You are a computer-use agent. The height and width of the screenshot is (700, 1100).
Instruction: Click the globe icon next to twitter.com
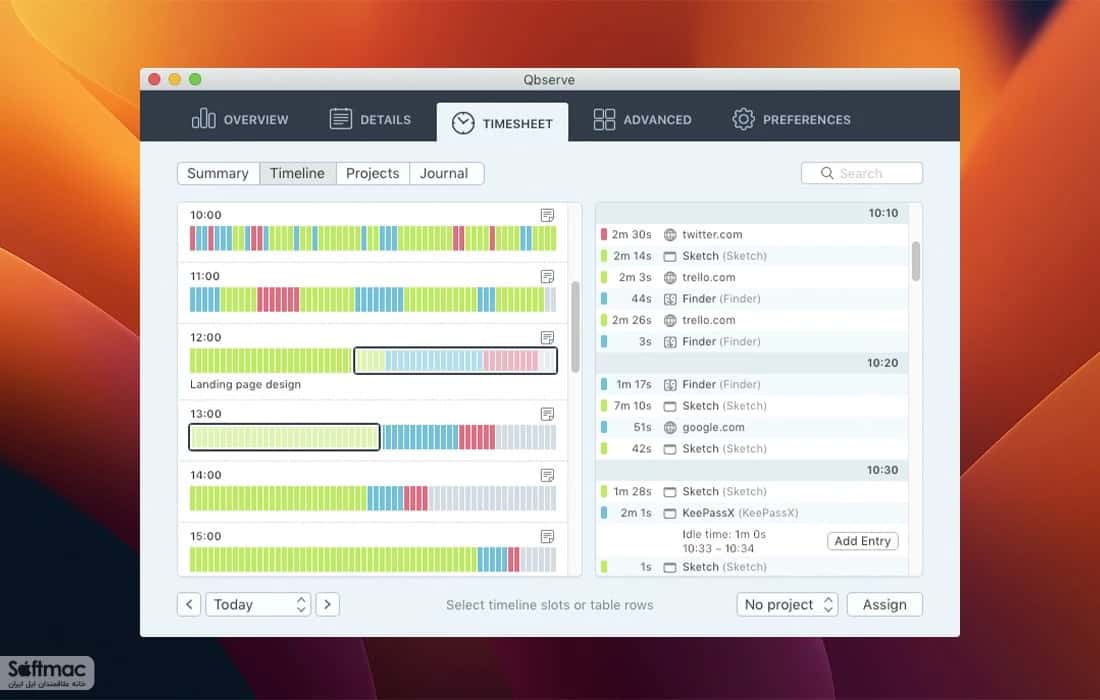[670, 235]
